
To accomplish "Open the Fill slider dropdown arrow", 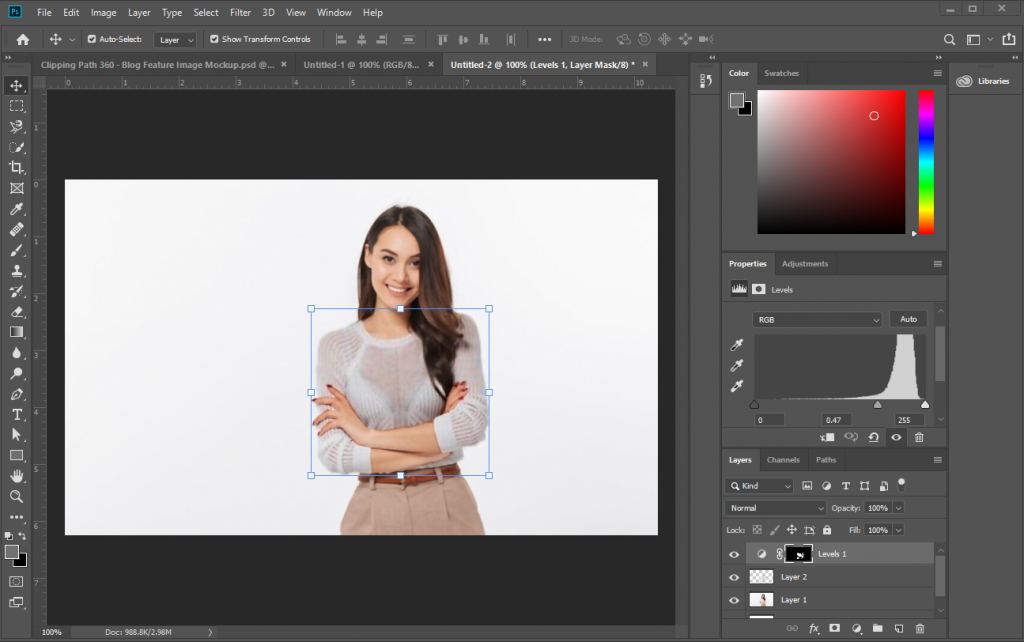I will (x=899, y=530).
